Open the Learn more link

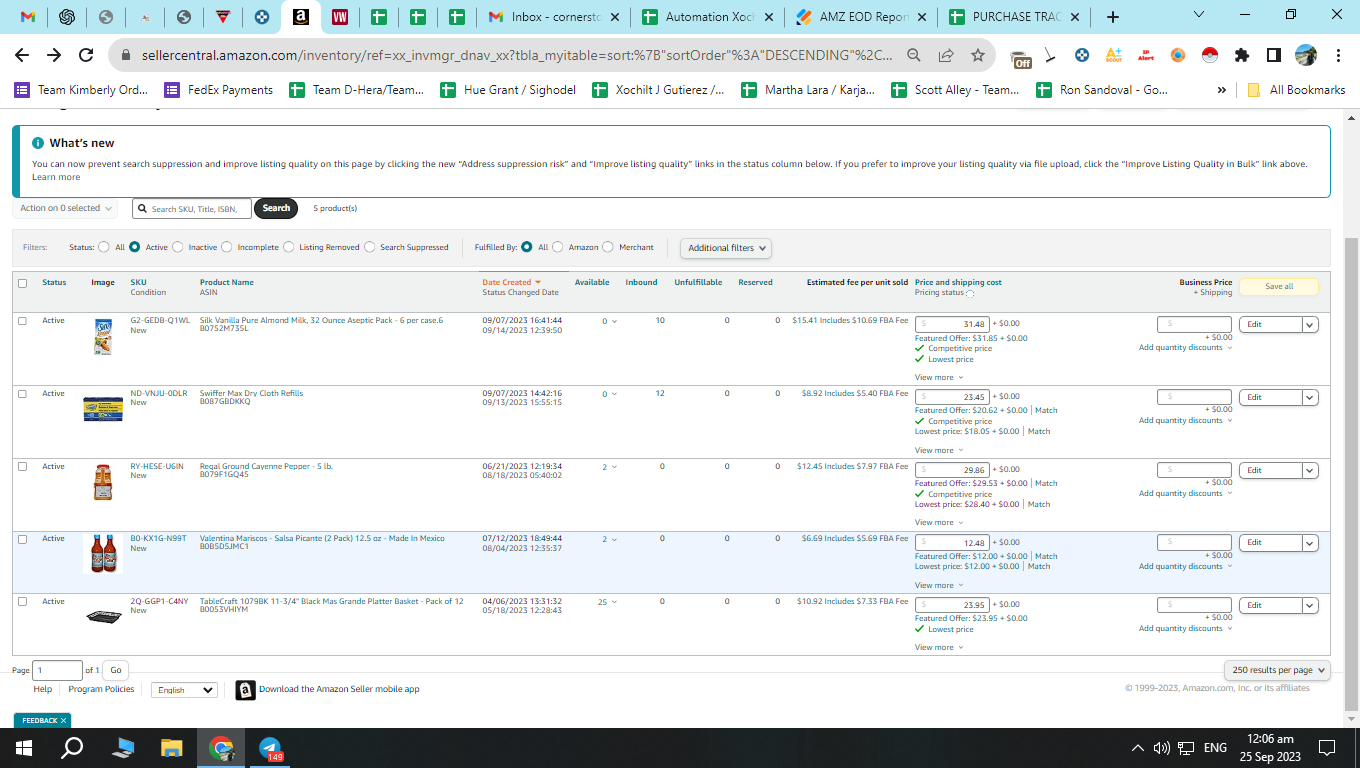[56, 177]
